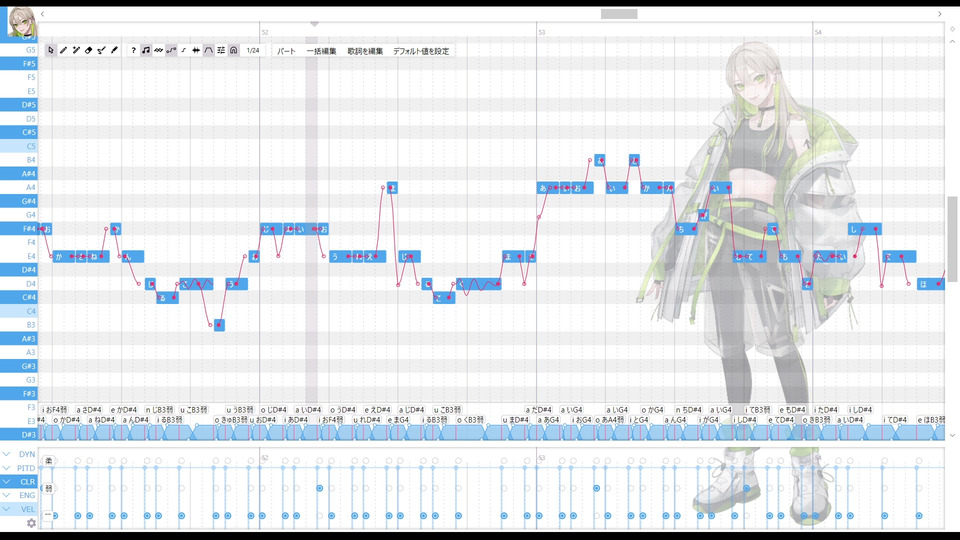The image size is (960, 540).
Task: Open the パート menu
Action: click(x=286, y=51)
